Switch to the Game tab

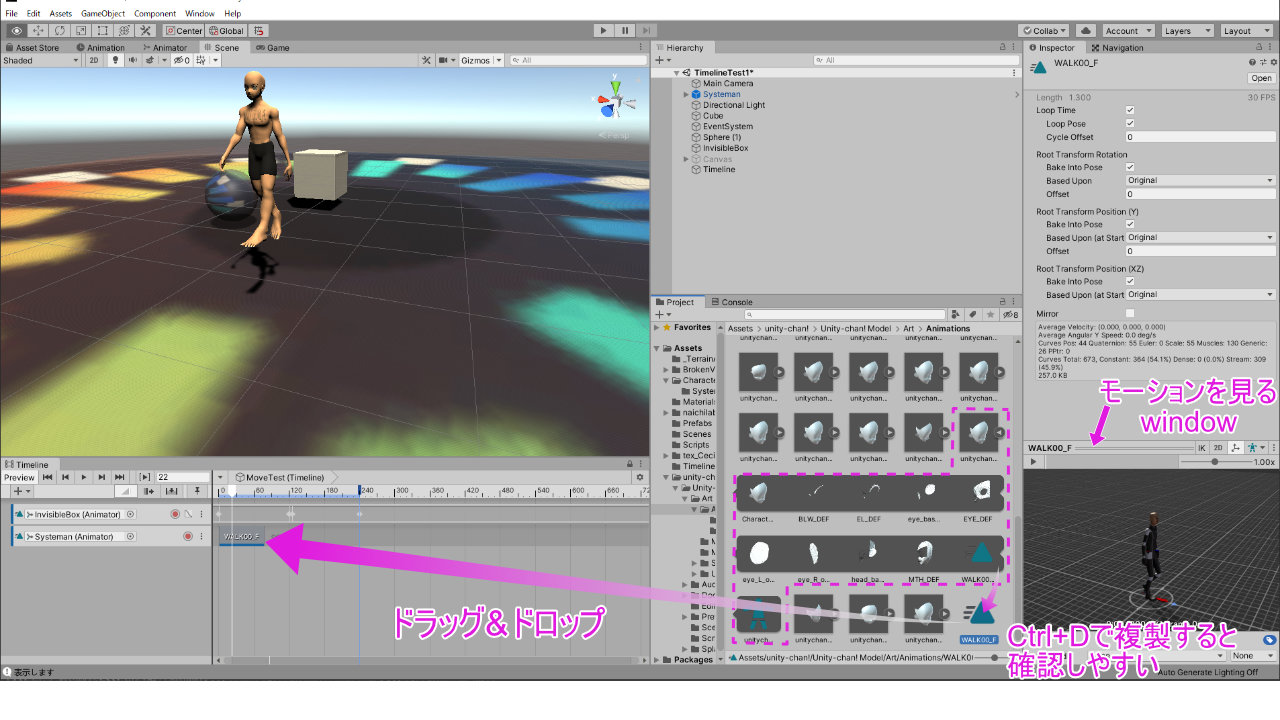273,47
